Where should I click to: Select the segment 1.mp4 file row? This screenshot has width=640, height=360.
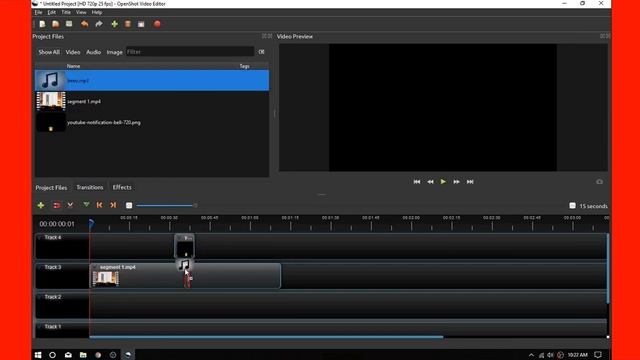click(152, 101)
